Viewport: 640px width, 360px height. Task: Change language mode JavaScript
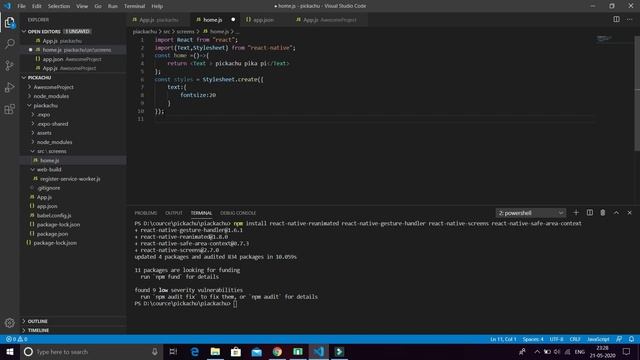[x=598, y=339]
